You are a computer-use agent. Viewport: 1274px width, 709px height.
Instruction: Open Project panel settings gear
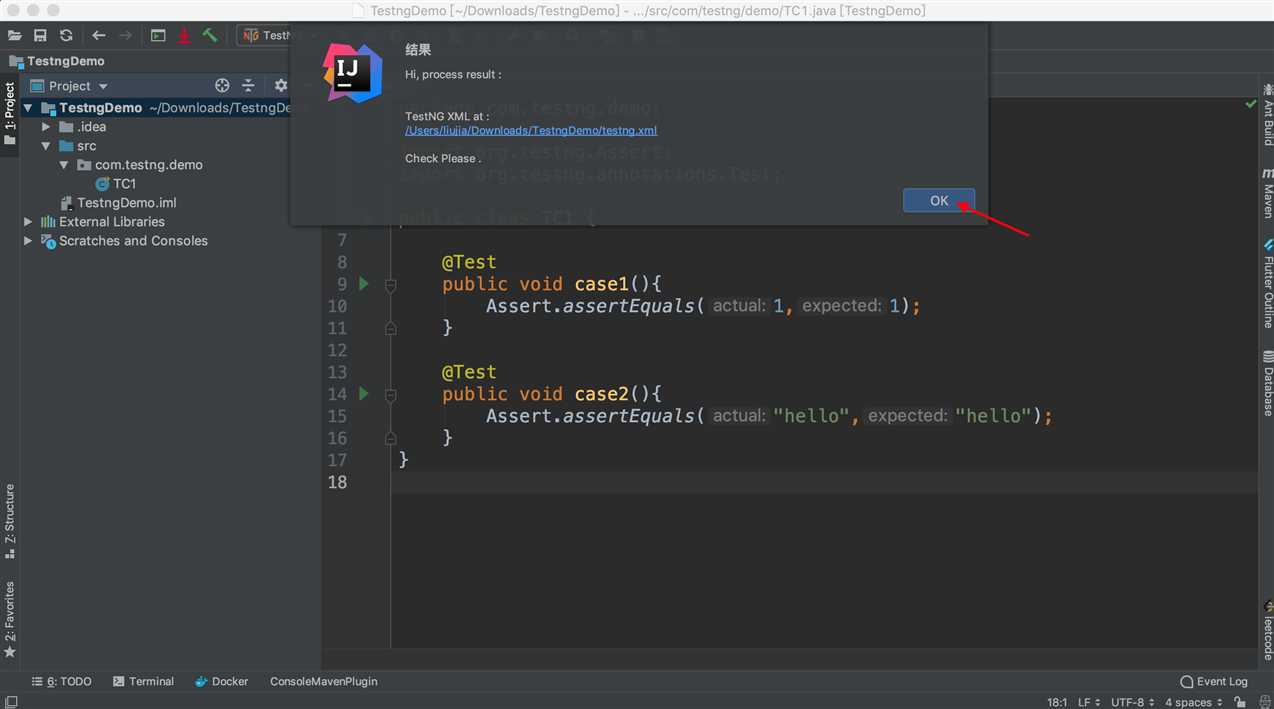[x=281, y=86]
